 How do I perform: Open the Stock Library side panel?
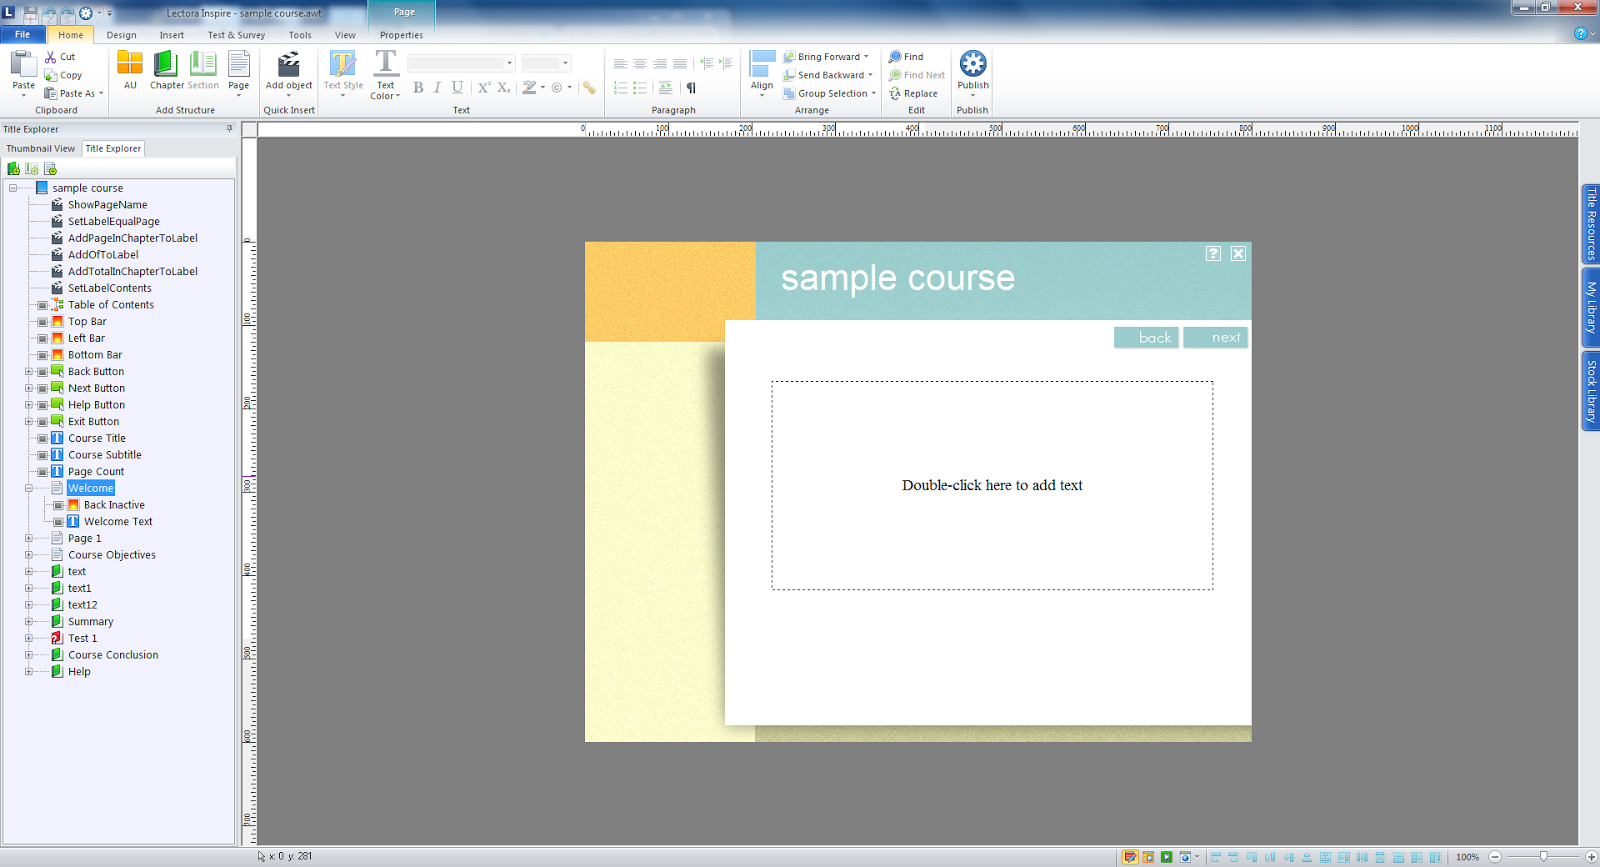tap(1591, 391)
